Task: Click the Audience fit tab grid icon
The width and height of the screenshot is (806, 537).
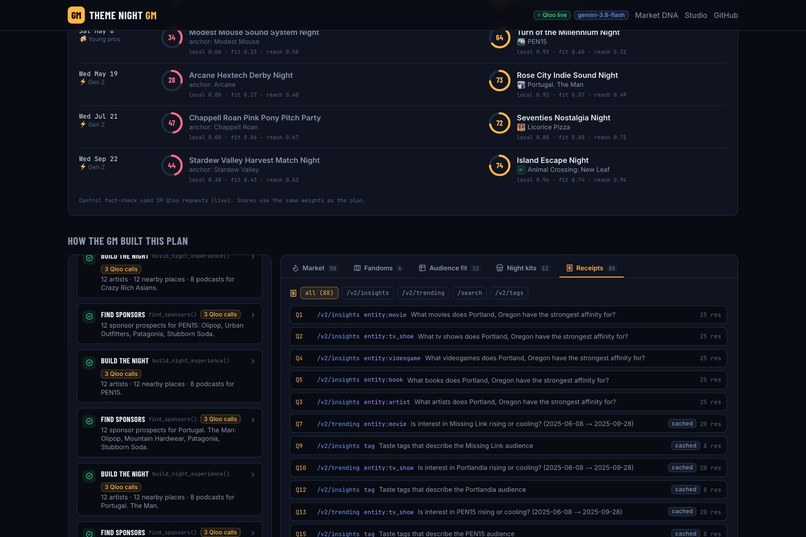Action: 422,268
